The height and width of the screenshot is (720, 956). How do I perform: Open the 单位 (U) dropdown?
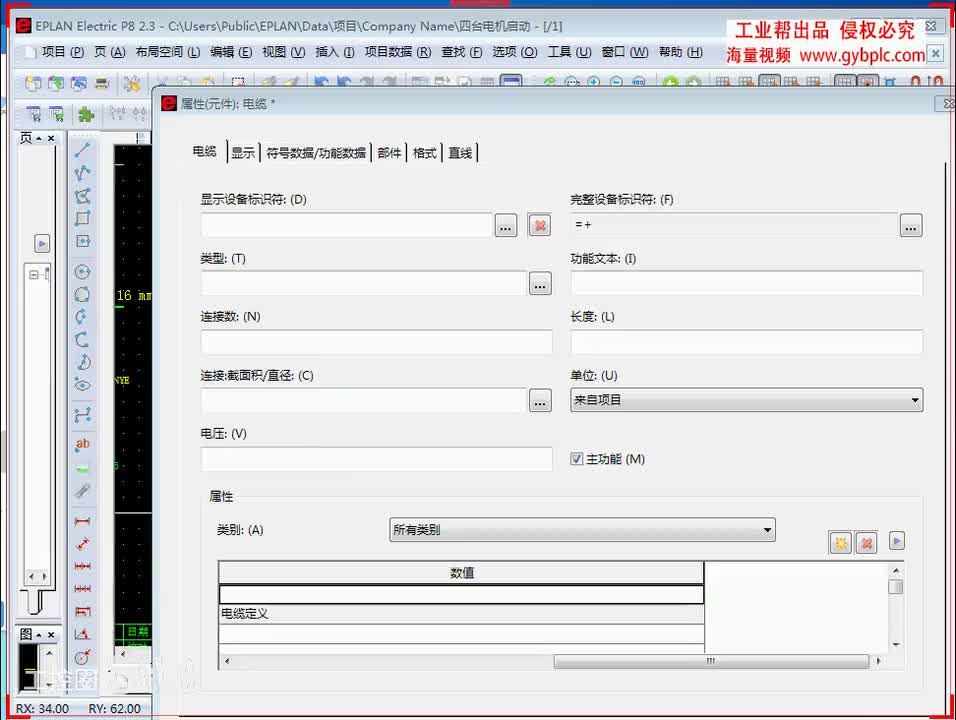click(746, 400)
